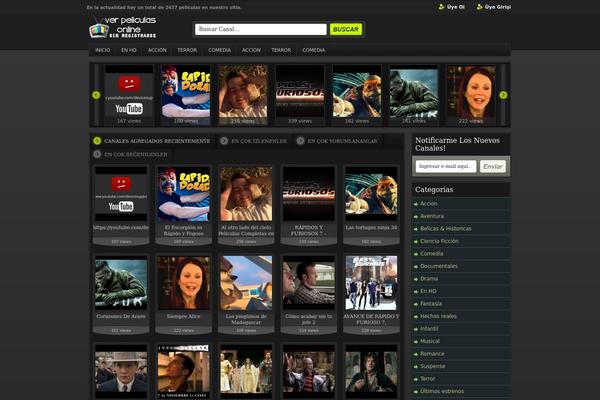Switch to the En Çok İzlenenler tab
600x400 pixels.
click(x=259, y=141)
